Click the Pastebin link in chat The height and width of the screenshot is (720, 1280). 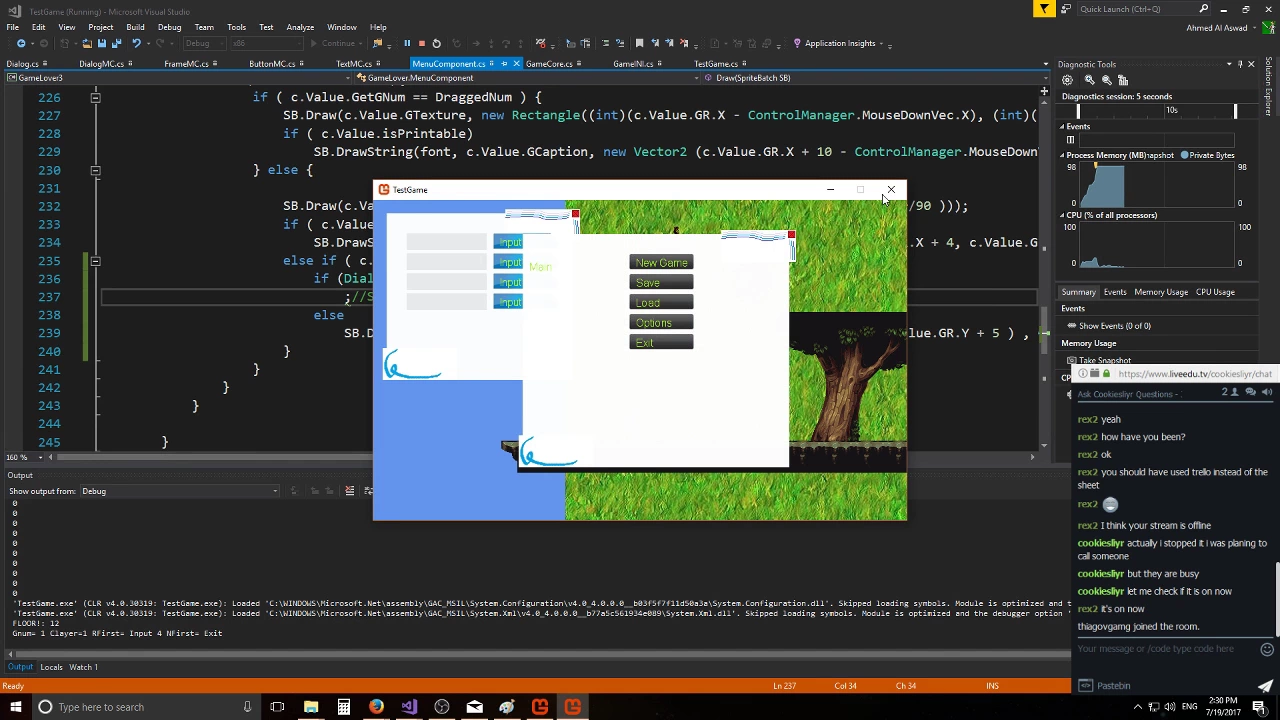1106,686
